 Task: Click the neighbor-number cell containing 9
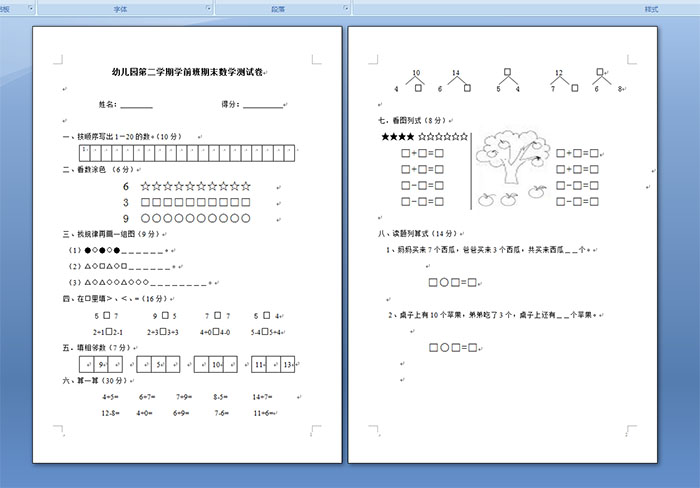[101, 364]
